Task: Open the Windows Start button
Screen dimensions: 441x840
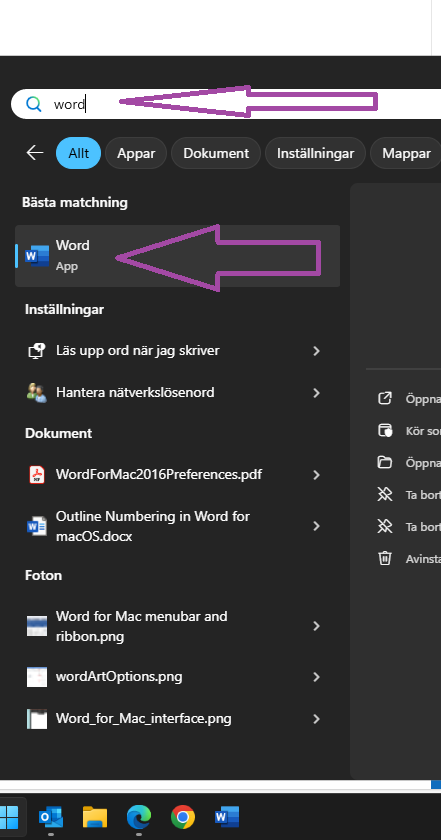Action: coord(8,817)
